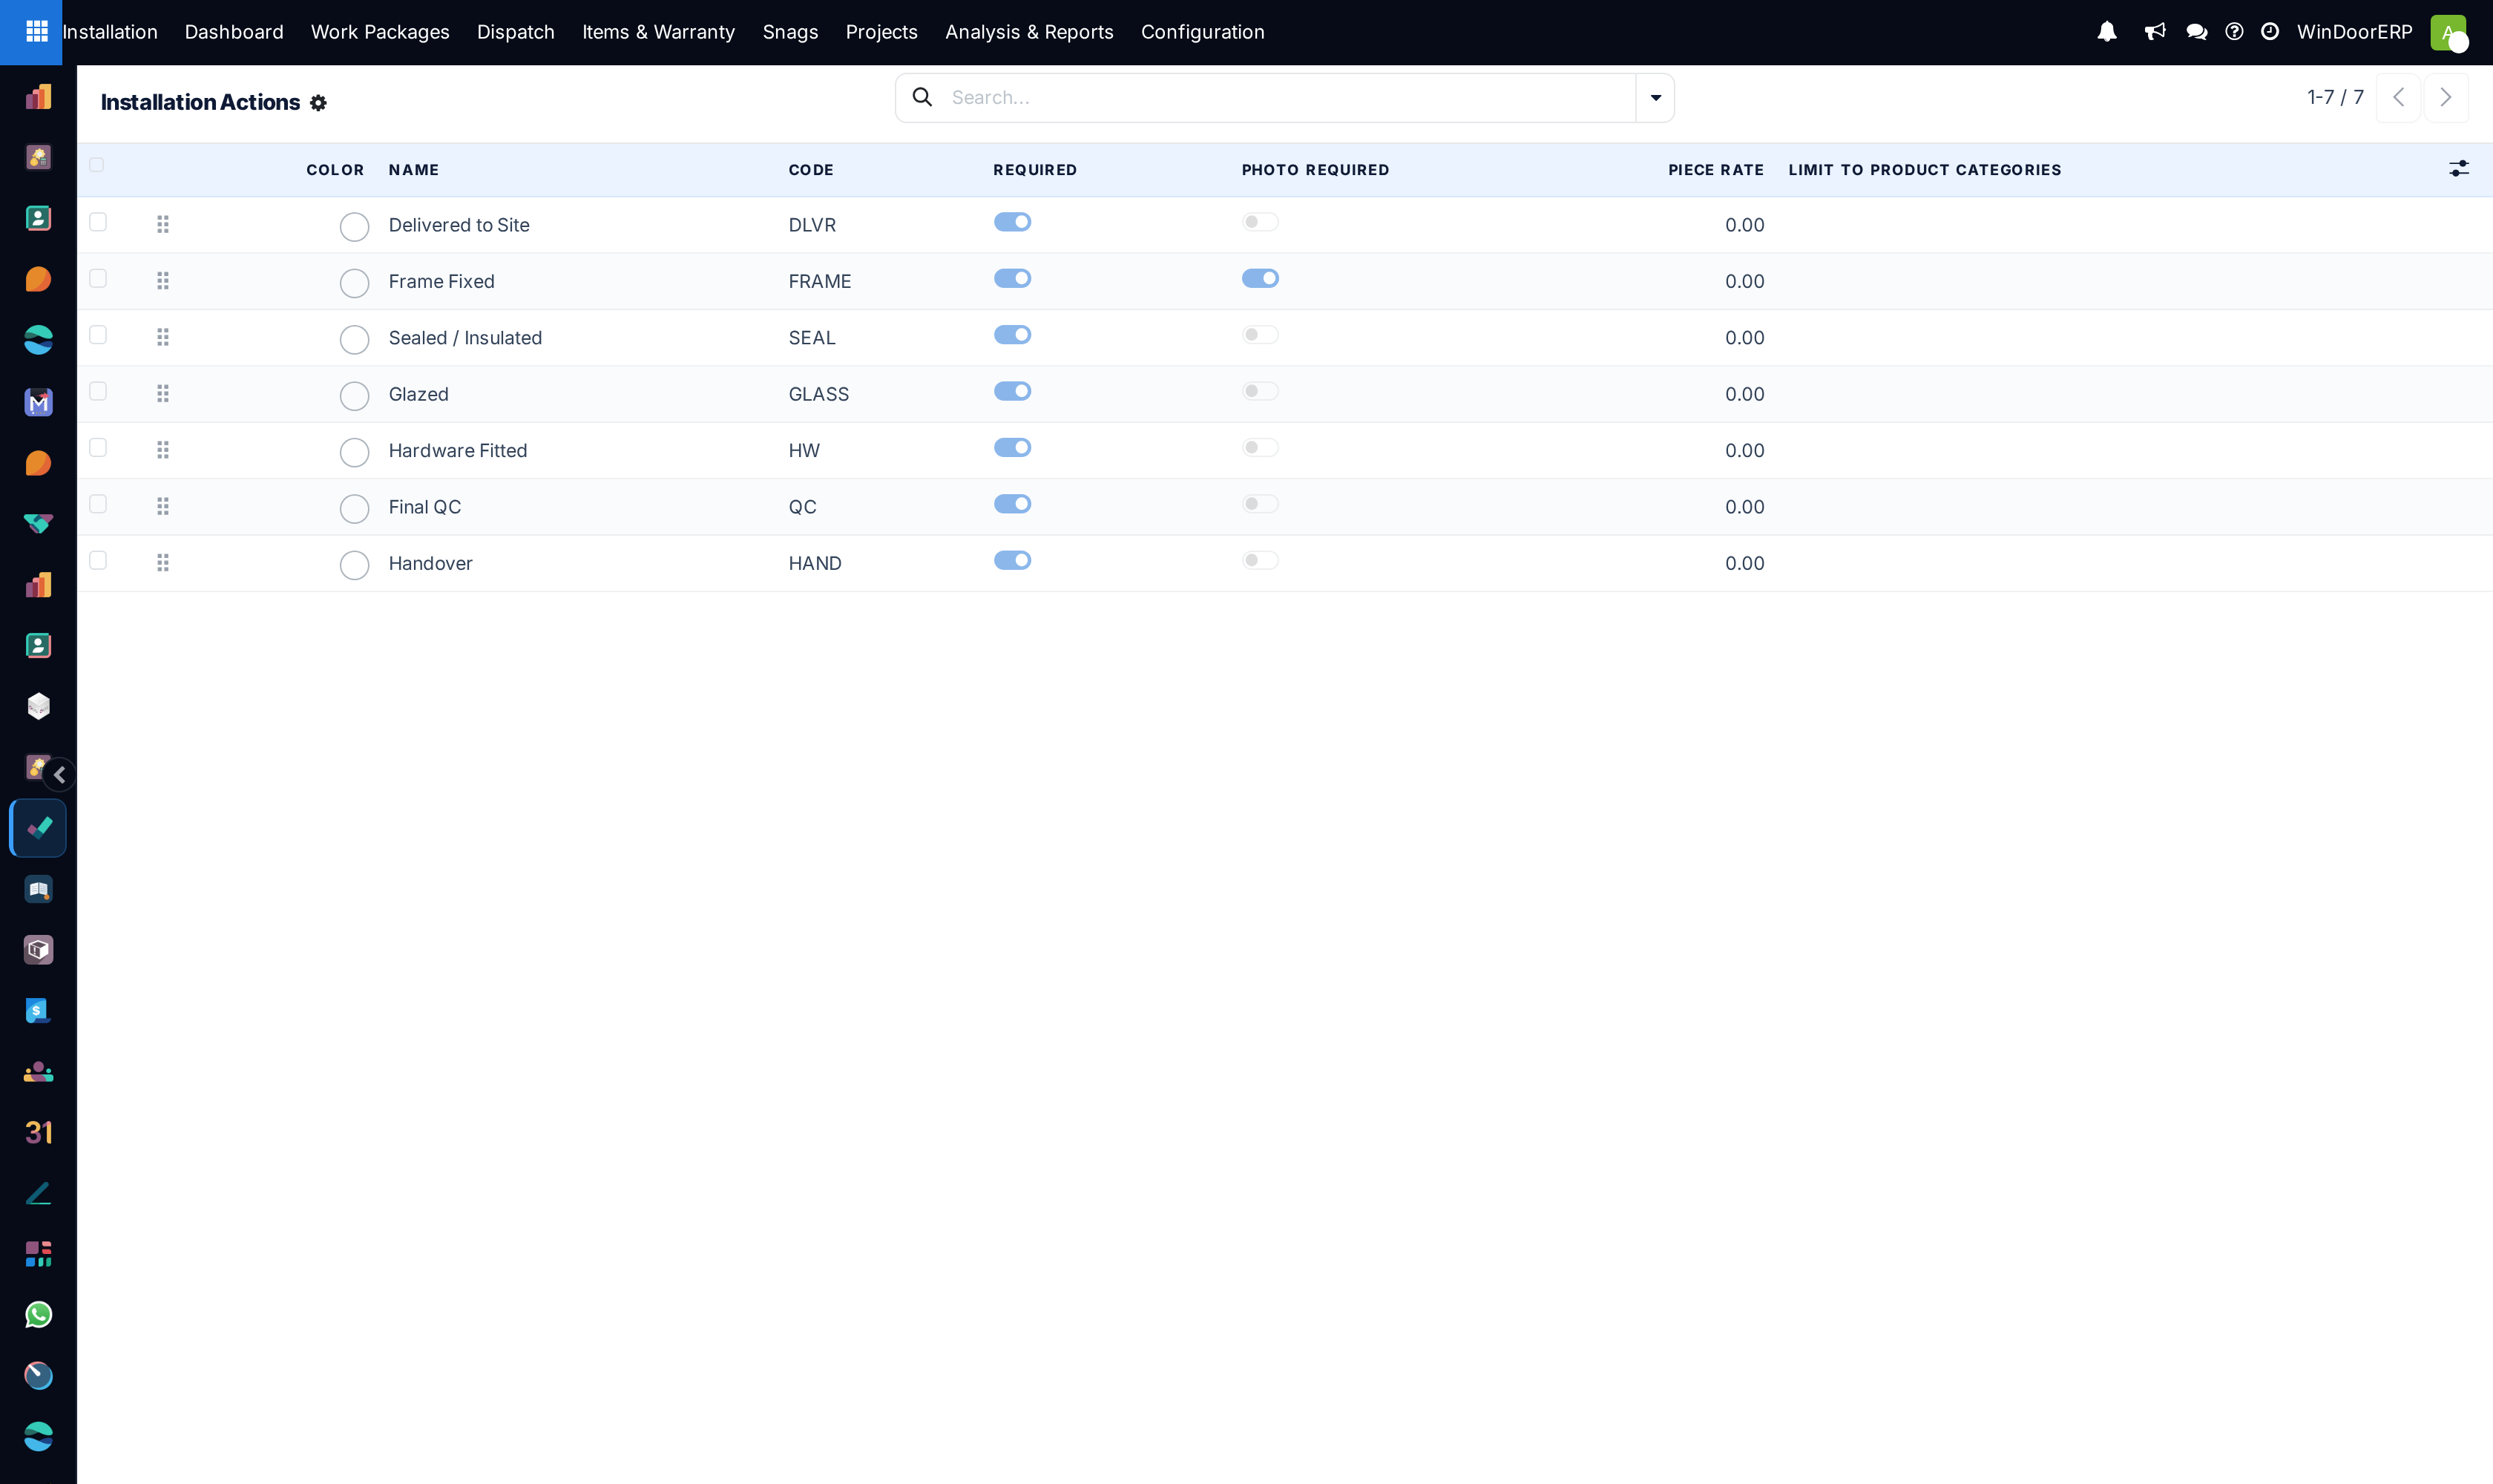The height and width of the screenshot is (1484, 2493).
Task: Sort by the Name column header
Action: tap(414, 170)
